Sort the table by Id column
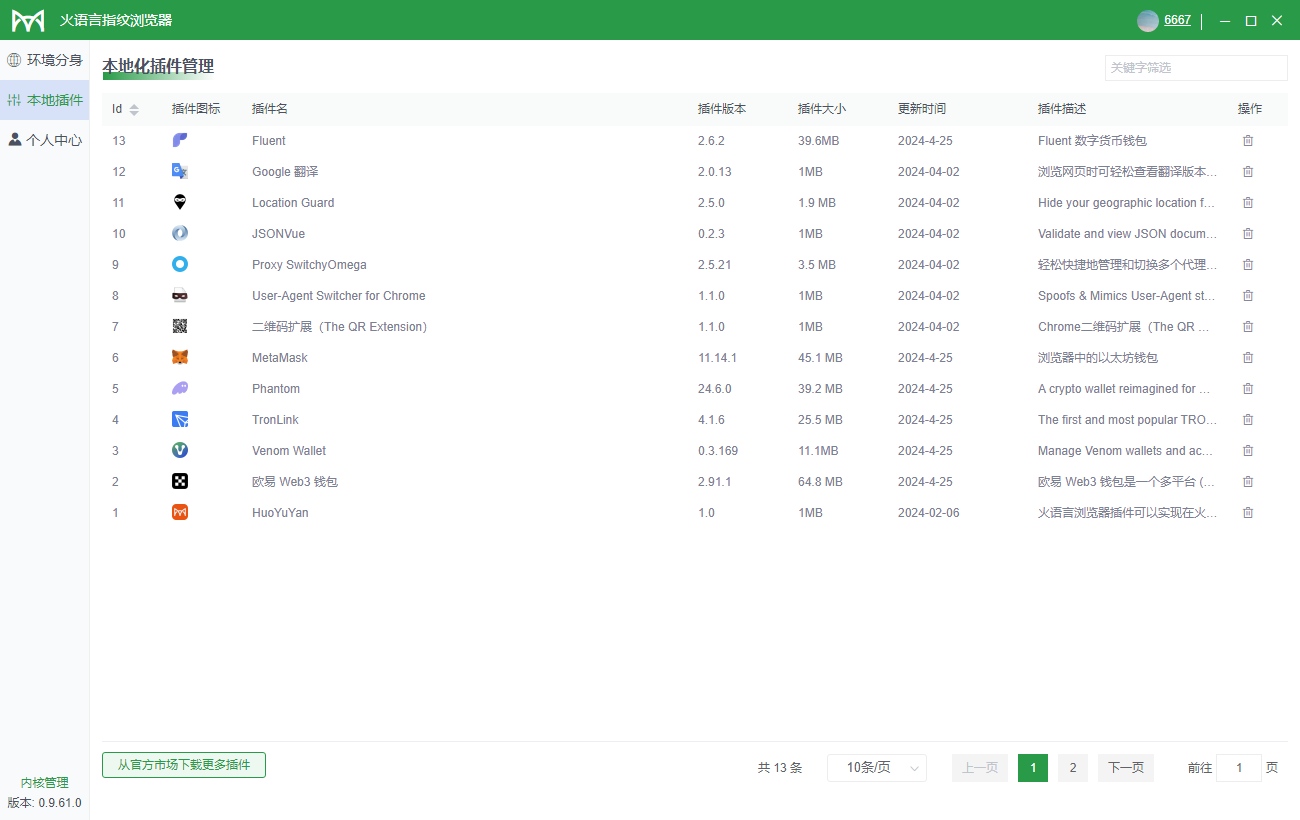The image size is (1300, 820). pyautogui.click(x=134, y=109)
